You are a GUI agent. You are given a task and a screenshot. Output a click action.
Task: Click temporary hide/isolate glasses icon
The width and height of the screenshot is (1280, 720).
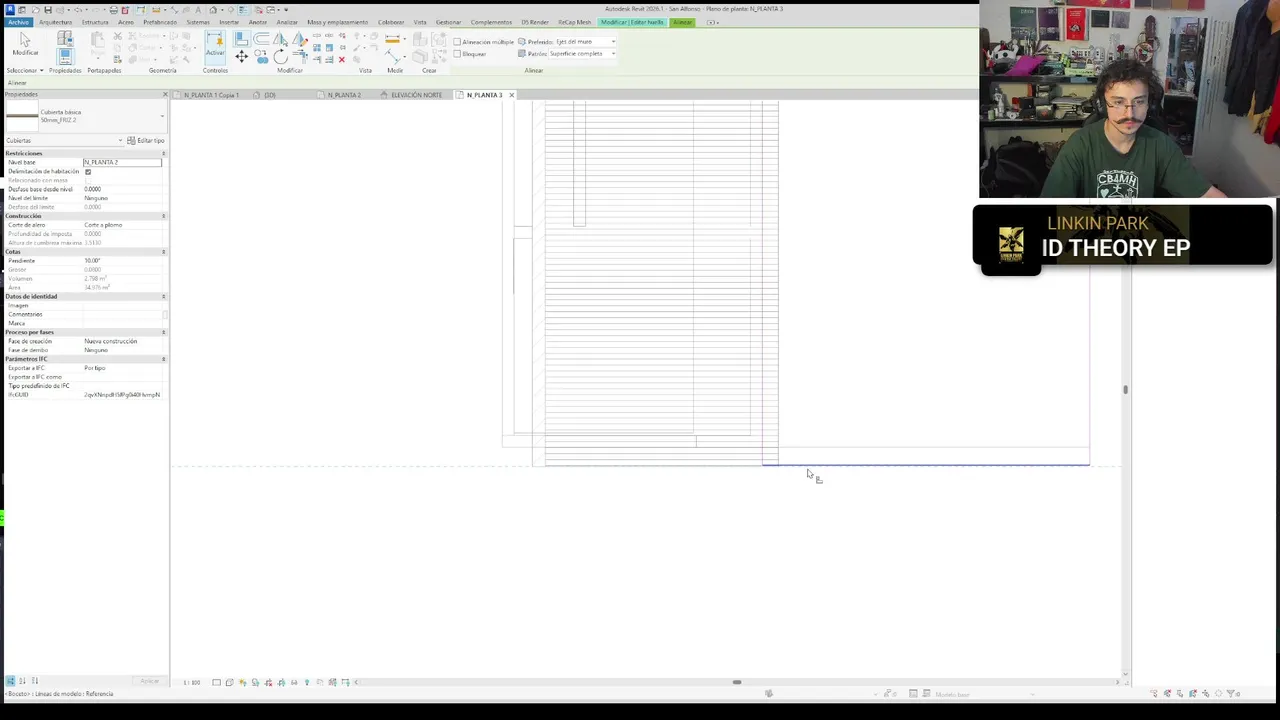(294, 682)
